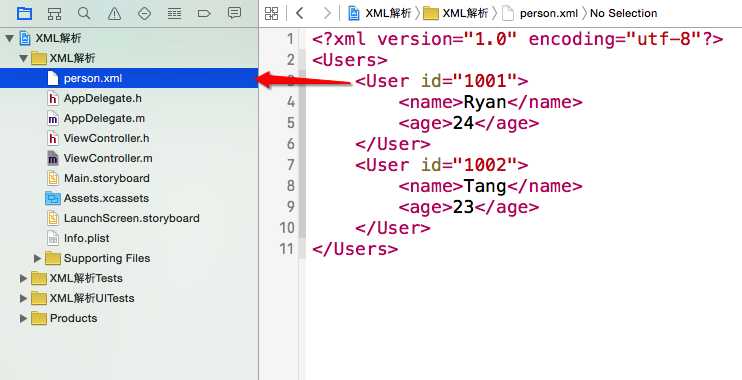Click line number 7 in the gutter

pos(291,165)
